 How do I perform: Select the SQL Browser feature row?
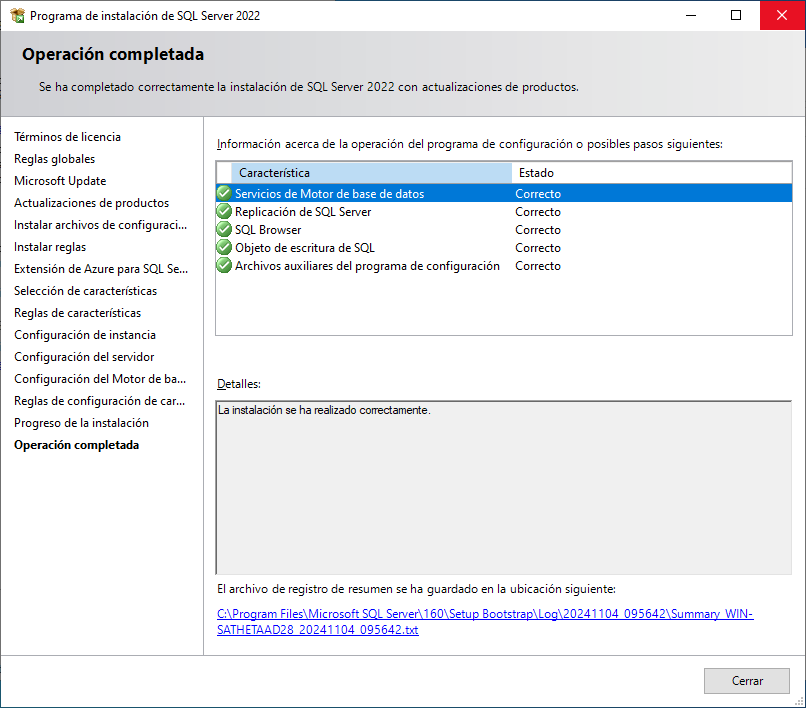click(268, 230)
